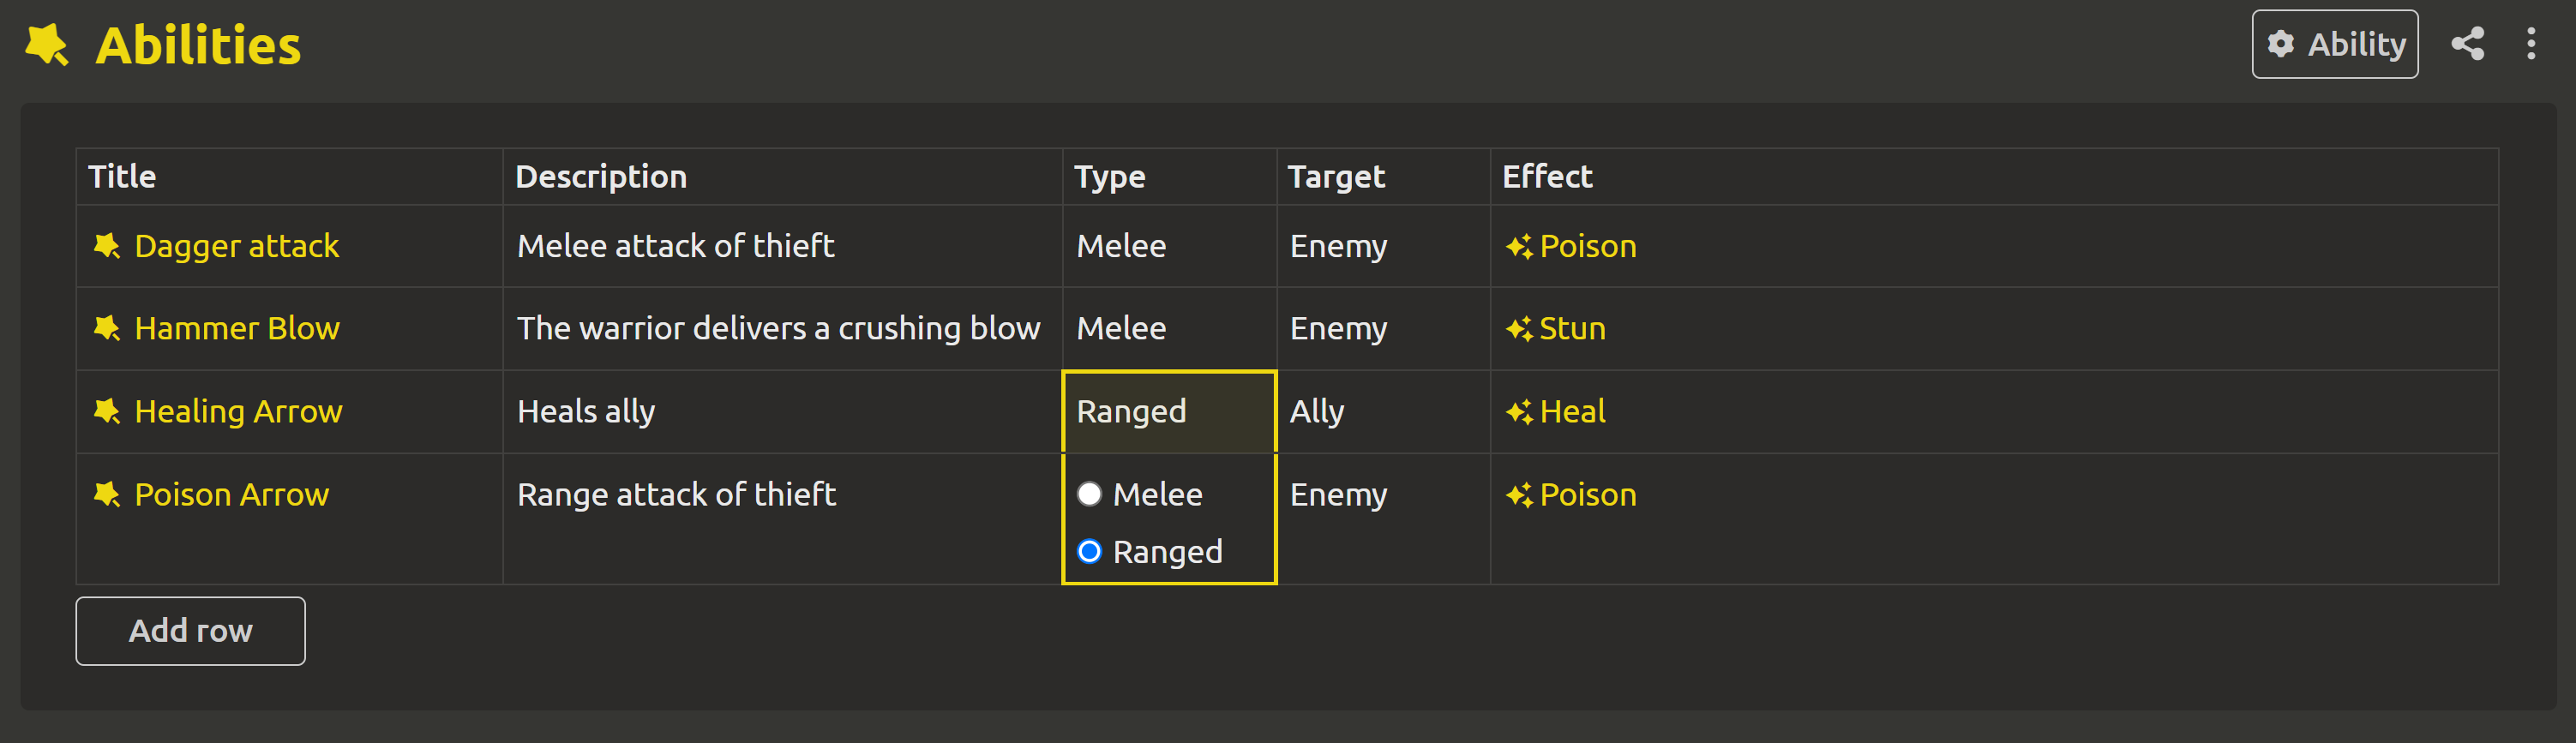The height and width of the screenshot is (743, 2576).
Task: Click the star icon beside Dagger attack
Action: (x=107, y=246)
